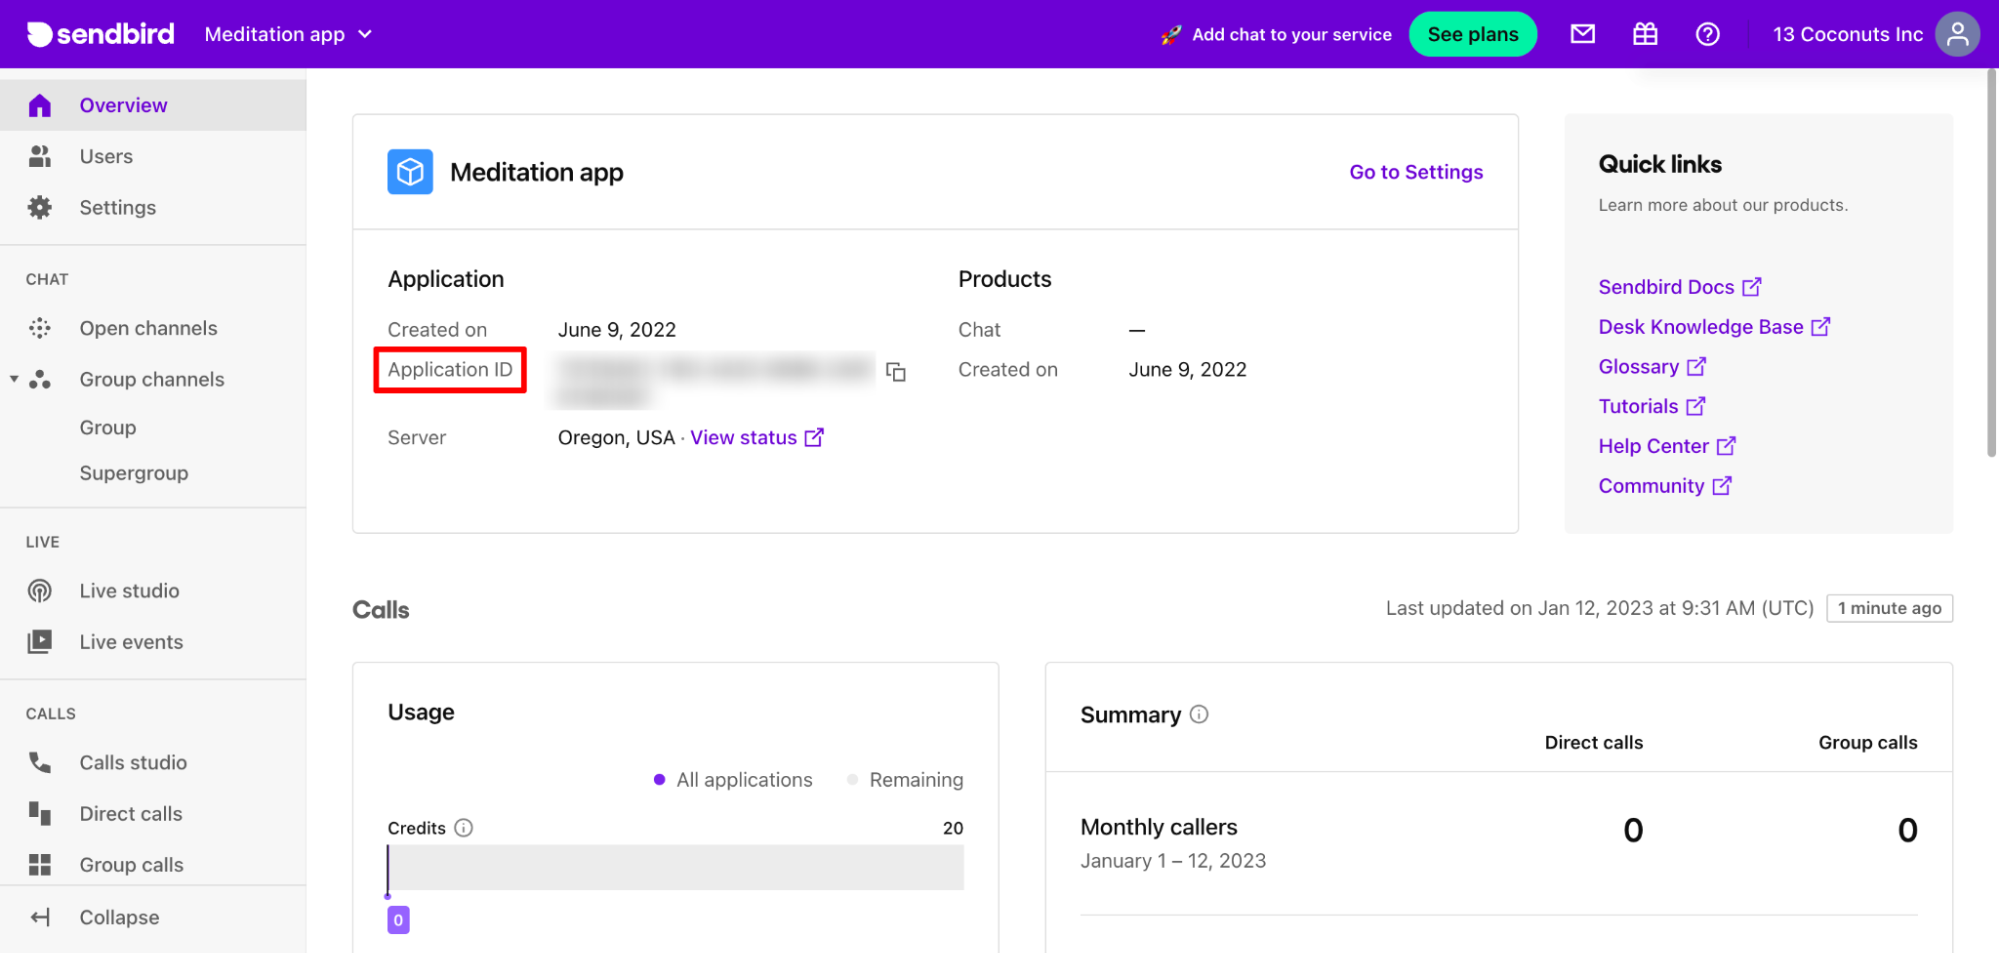Click the blurred Application ID value
The image size is (1999, 953).
[714, 381]
